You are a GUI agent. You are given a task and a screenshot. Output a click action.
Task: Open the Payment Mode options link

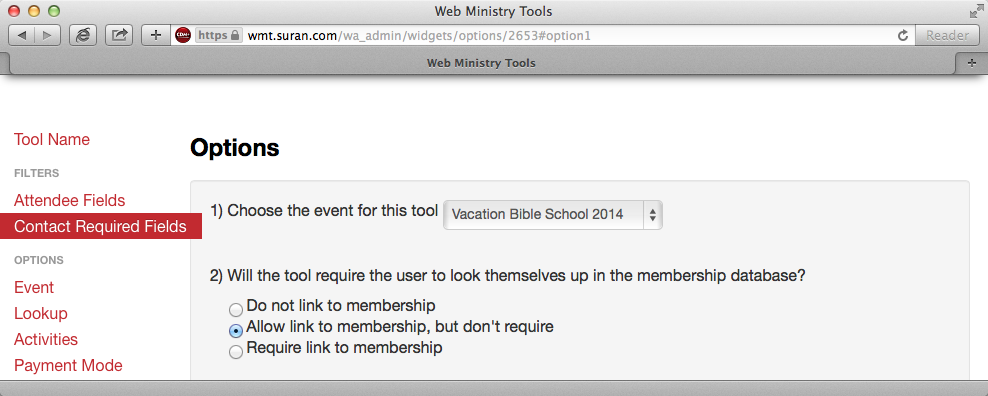(68, 366)
